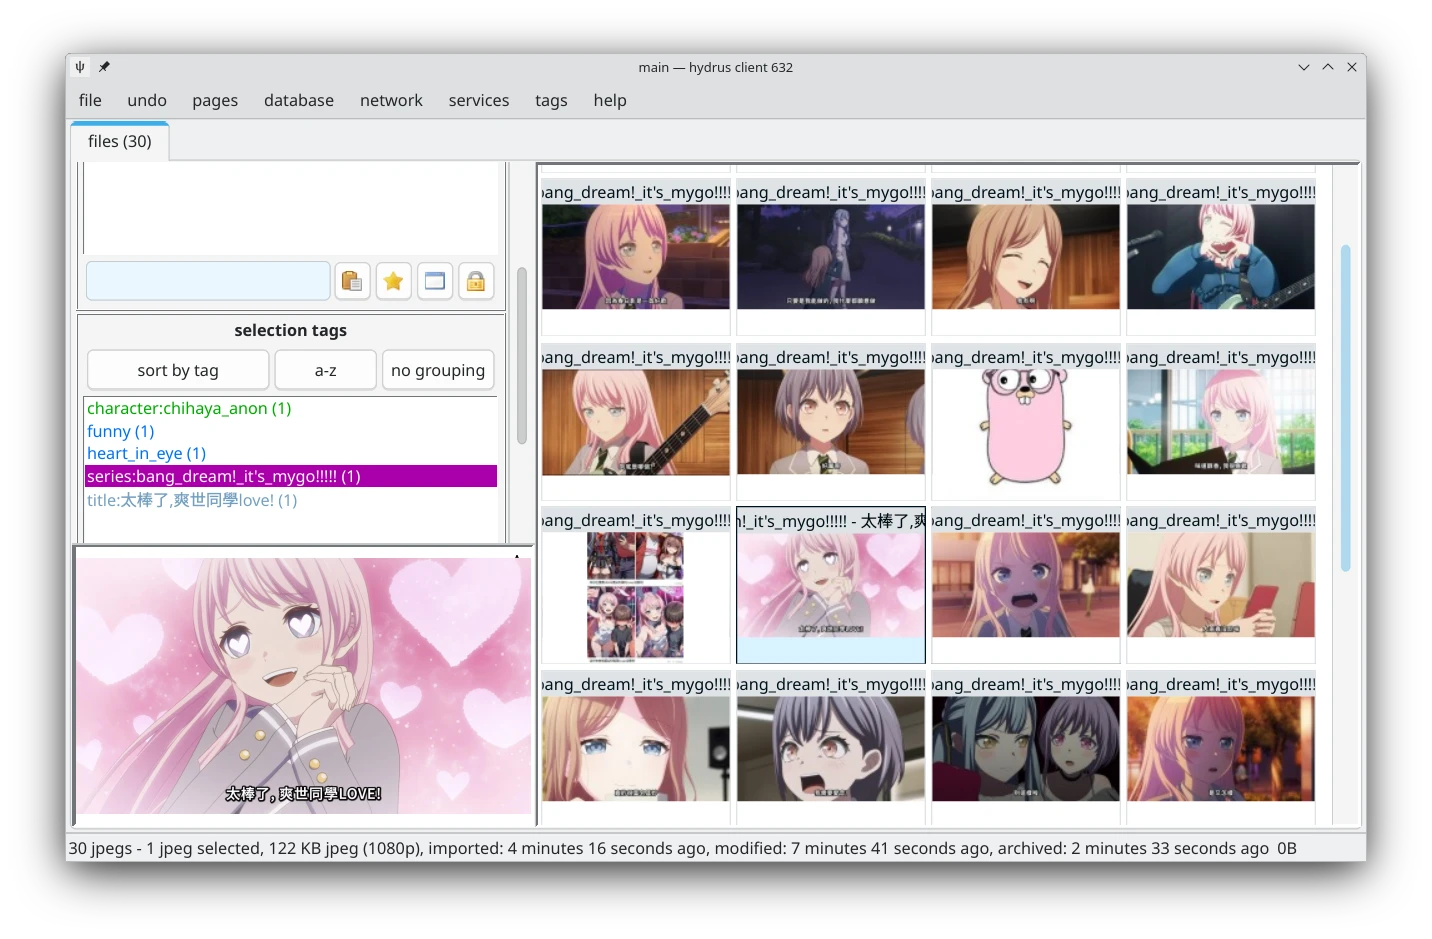Open the services menu
Viewport: 1432px width, 939px height.
478,100
